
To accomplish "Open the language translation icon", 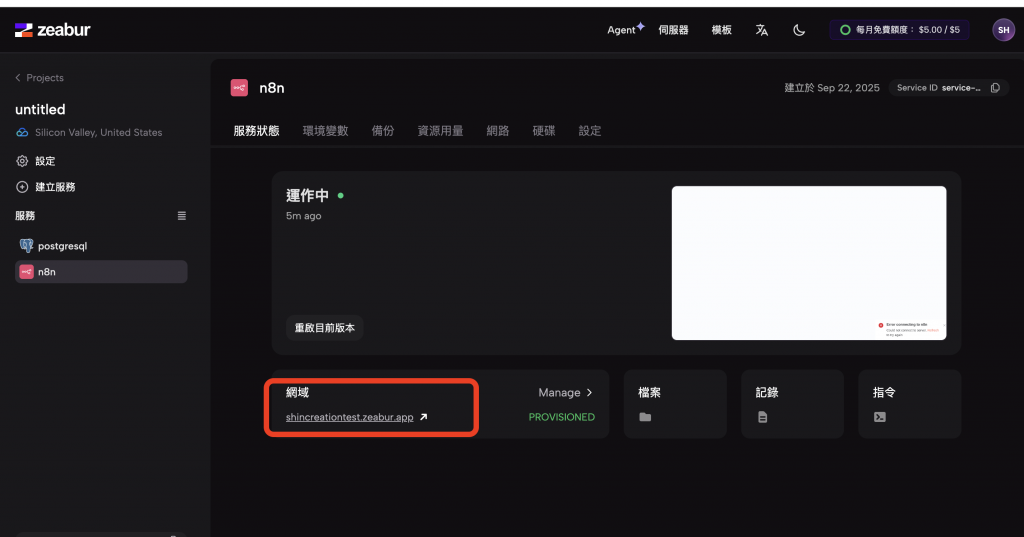I will (x=761, y=30).
